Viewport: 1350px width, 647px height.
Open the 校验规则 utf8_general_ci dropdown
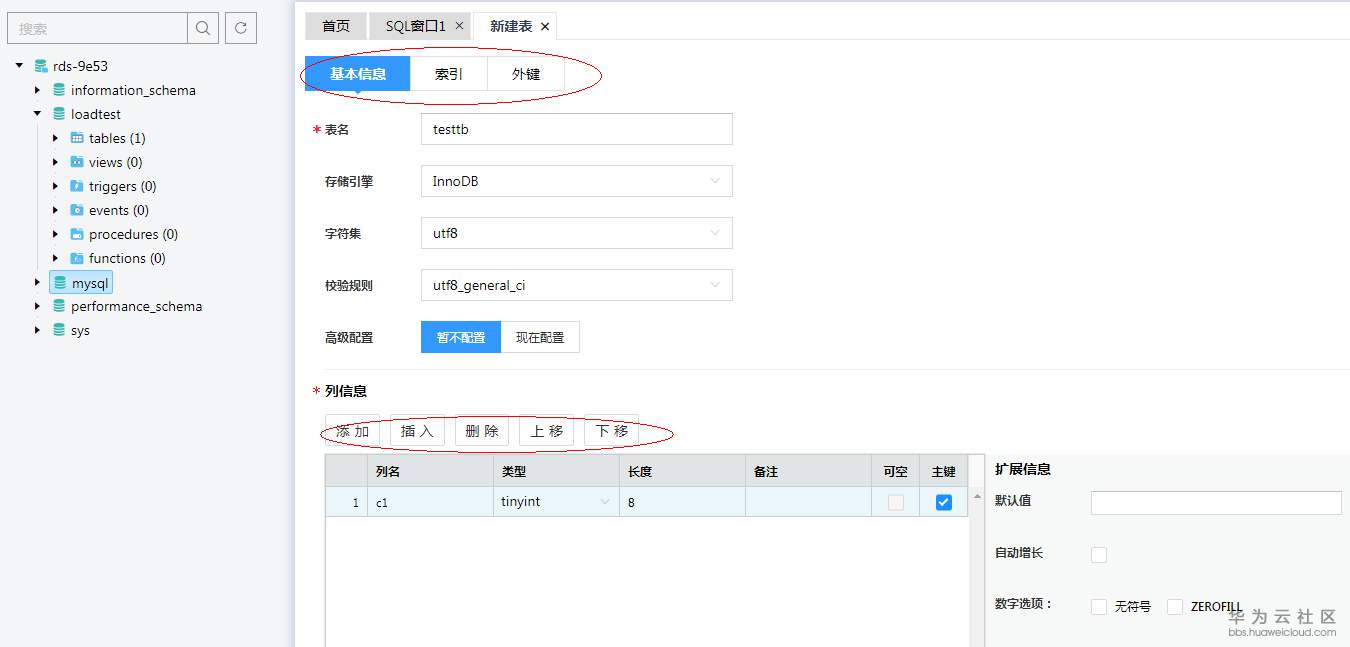pos(577,285)
